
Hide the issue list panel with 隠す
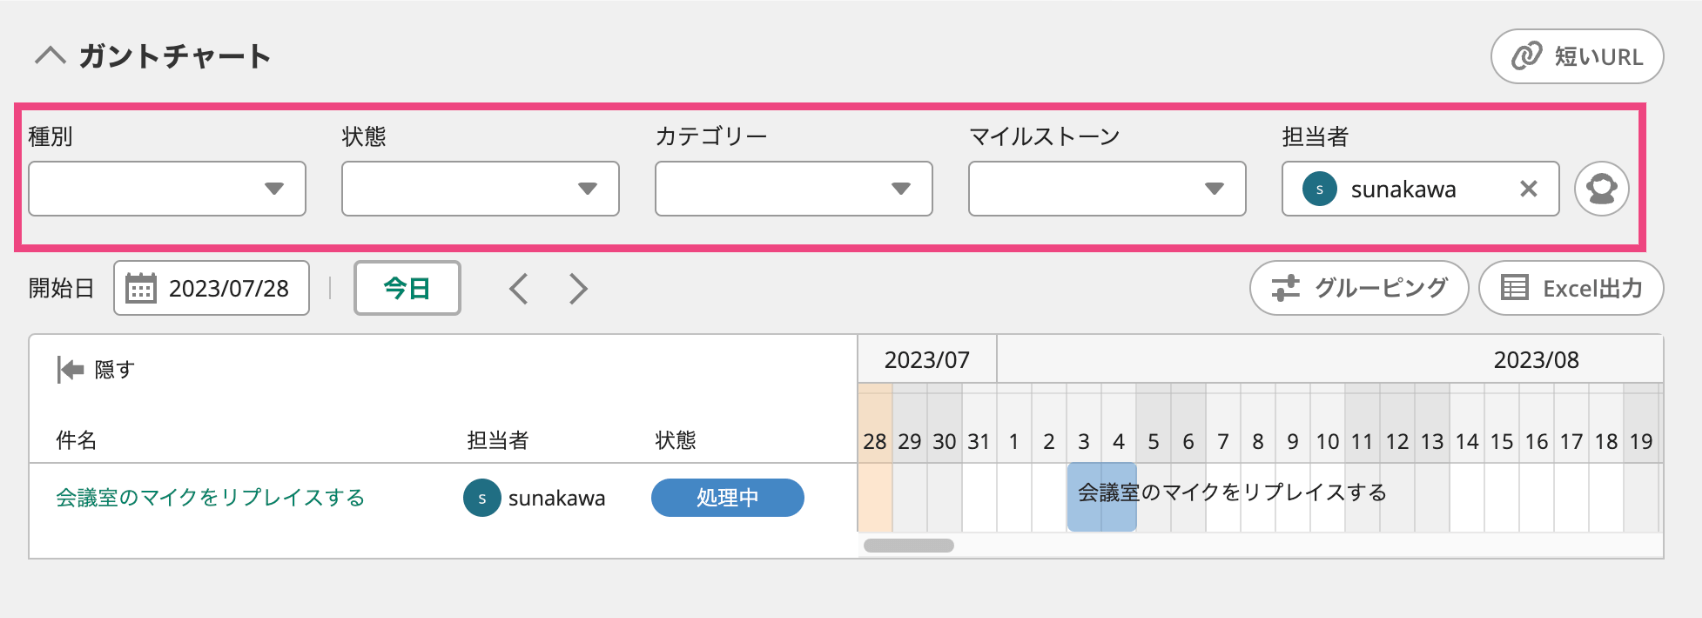[96, 370]
